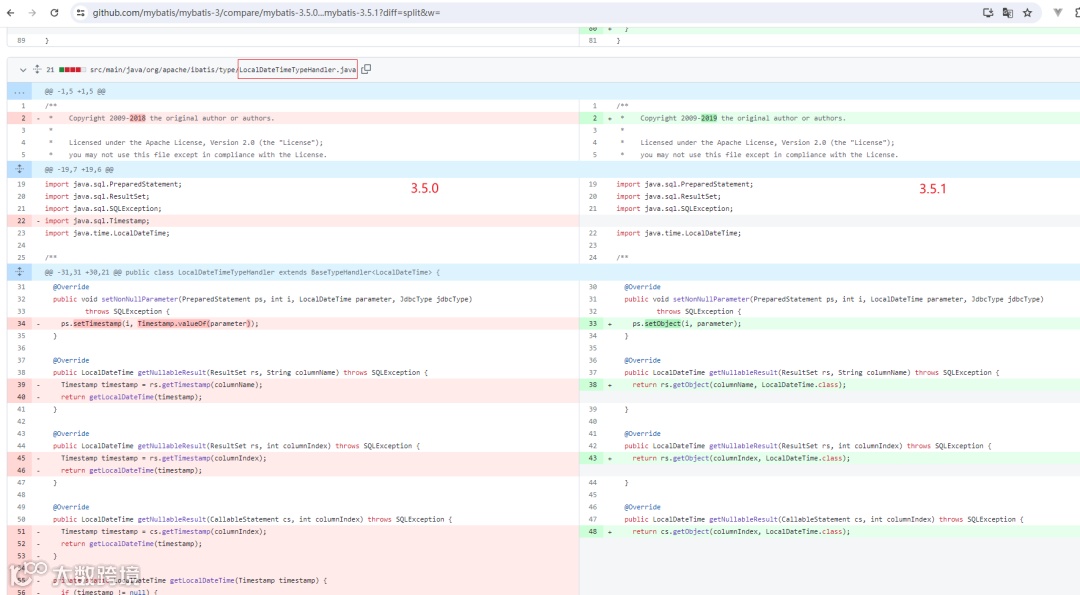Click hunk header text '@@ -19,7 +19,6 @@'
Viewport: 1080px width, 595px height.
point(79,169)
